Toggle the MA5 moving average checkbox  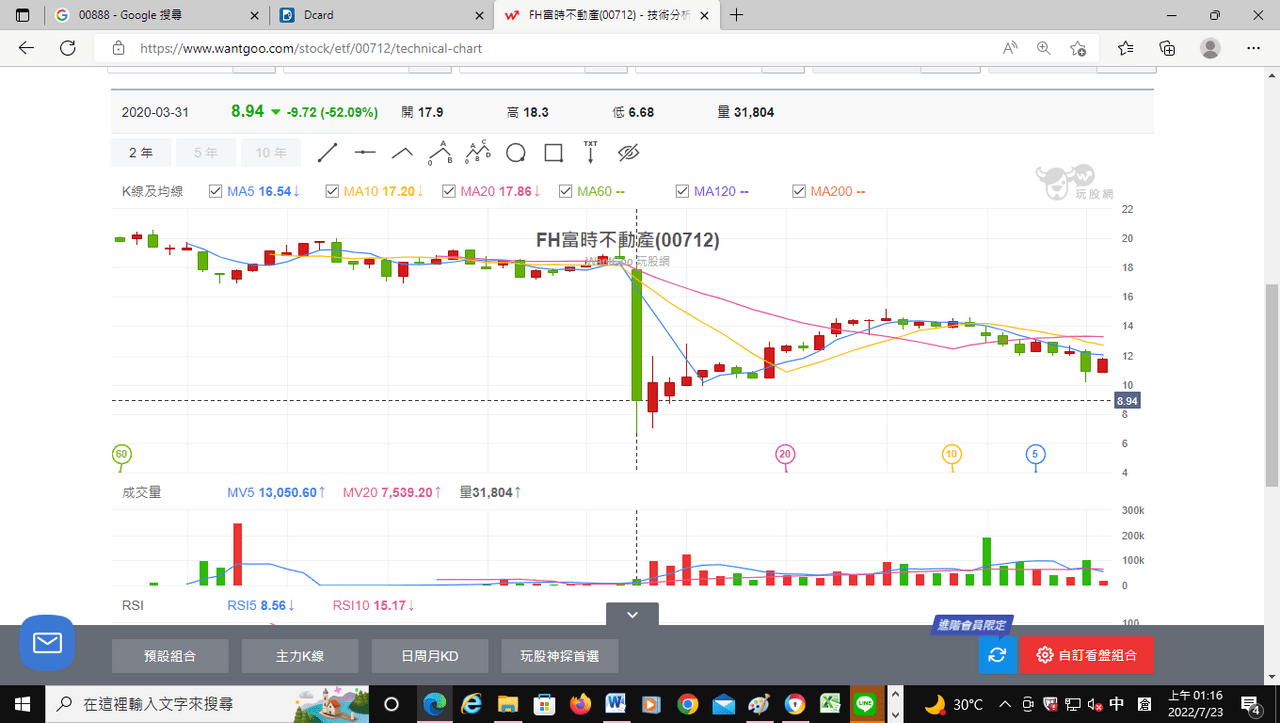click(x=215, y=191)
